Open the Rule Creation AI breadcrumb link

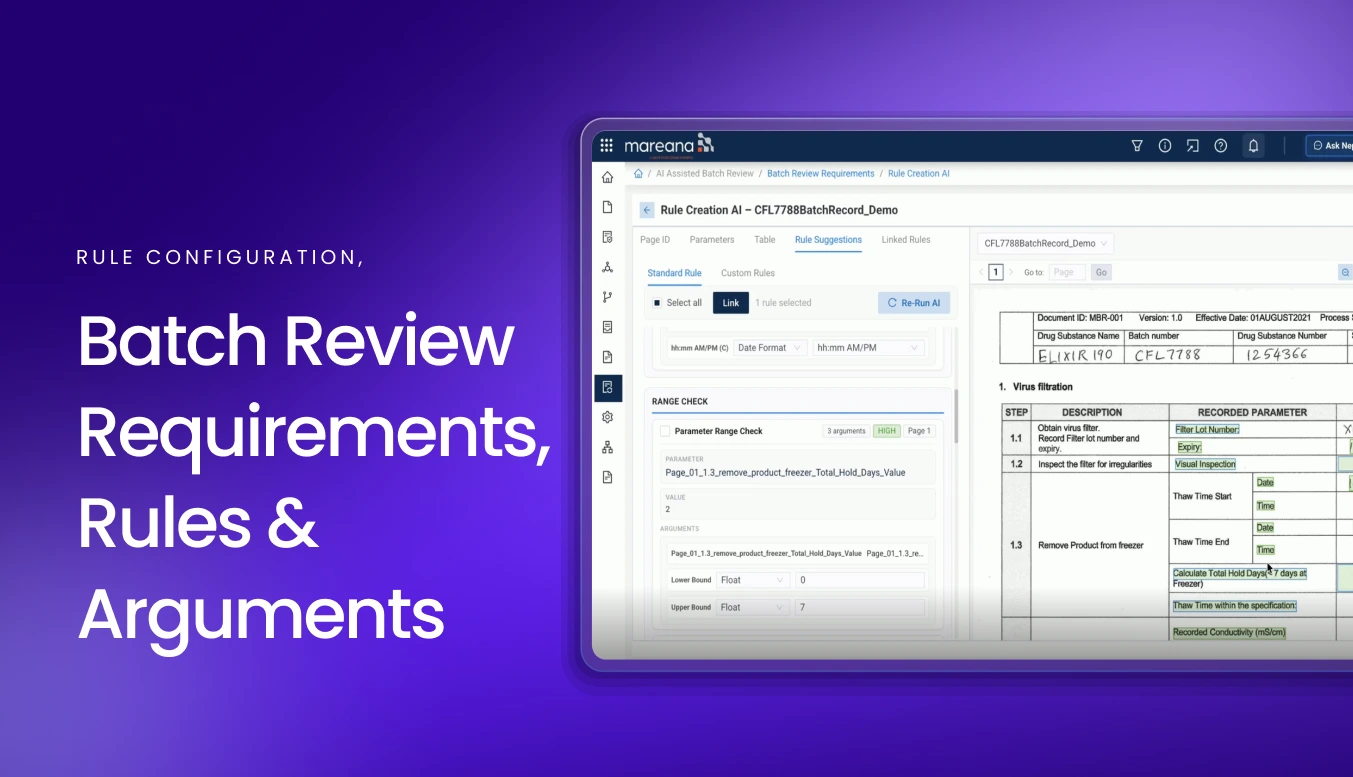pyautogui.click(x=919, y=173)
